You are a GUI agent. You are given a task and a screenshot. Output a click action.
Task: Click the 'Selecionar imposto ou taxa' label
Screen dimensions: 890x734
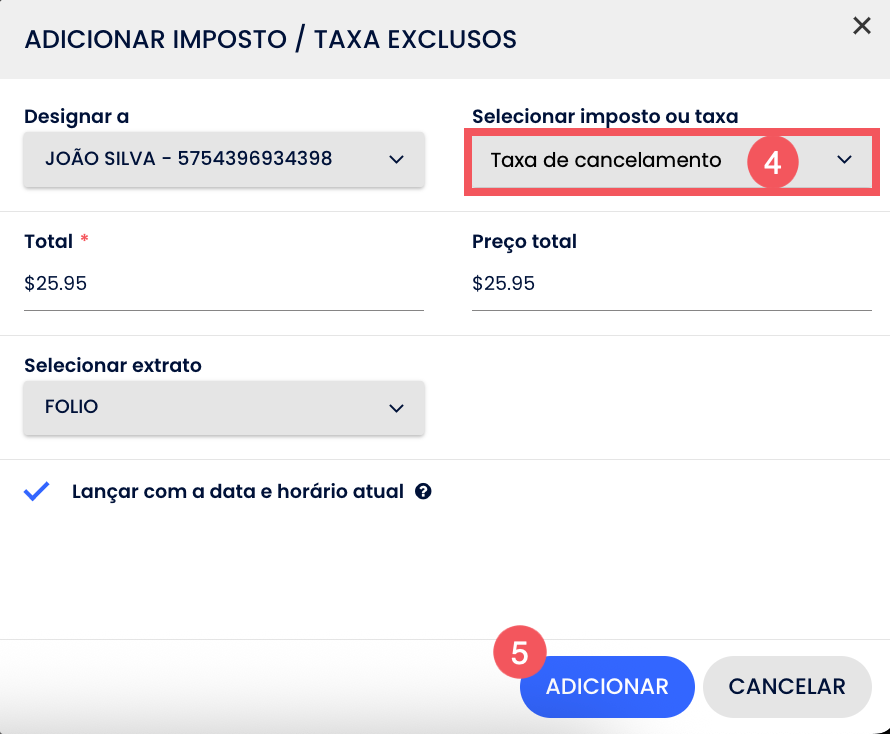(x=605, y=117)
